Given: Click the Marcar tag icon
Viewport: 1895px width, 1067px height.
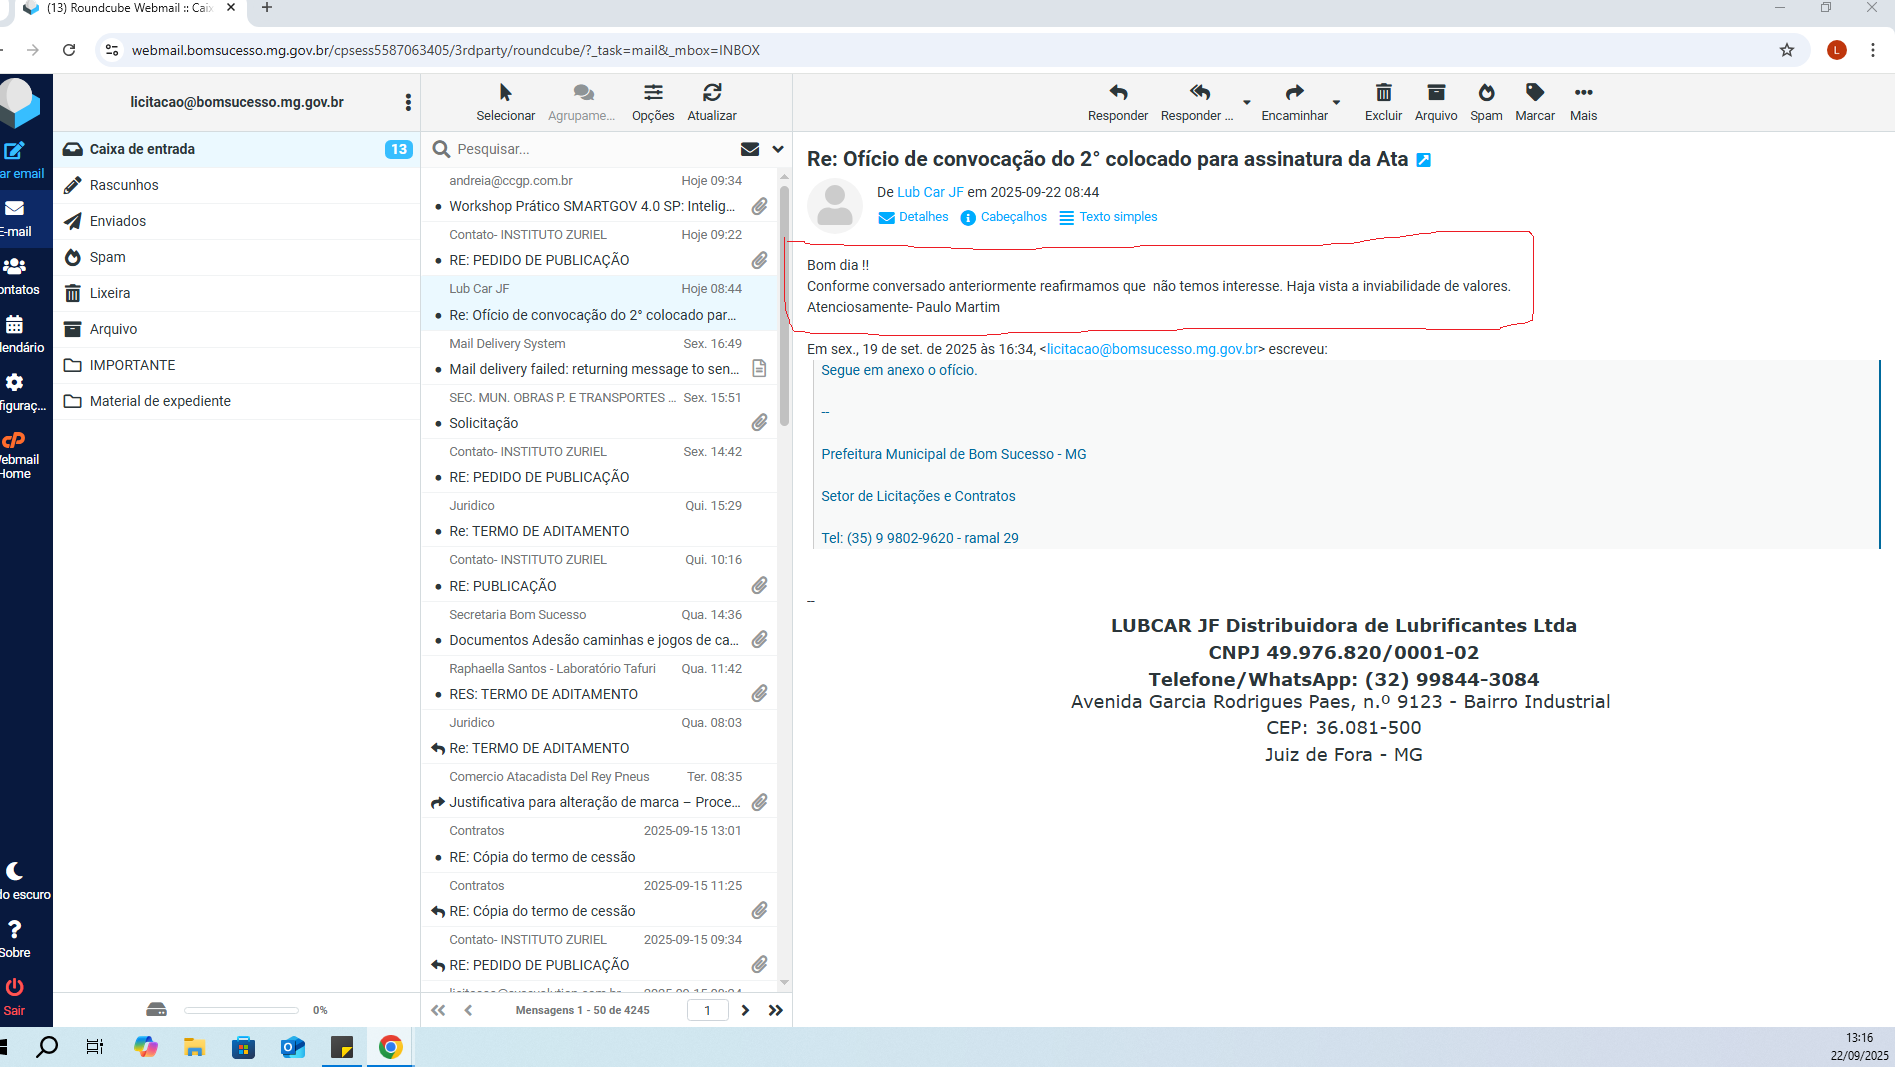Looking at the screenshot, I should (1534, 93).
